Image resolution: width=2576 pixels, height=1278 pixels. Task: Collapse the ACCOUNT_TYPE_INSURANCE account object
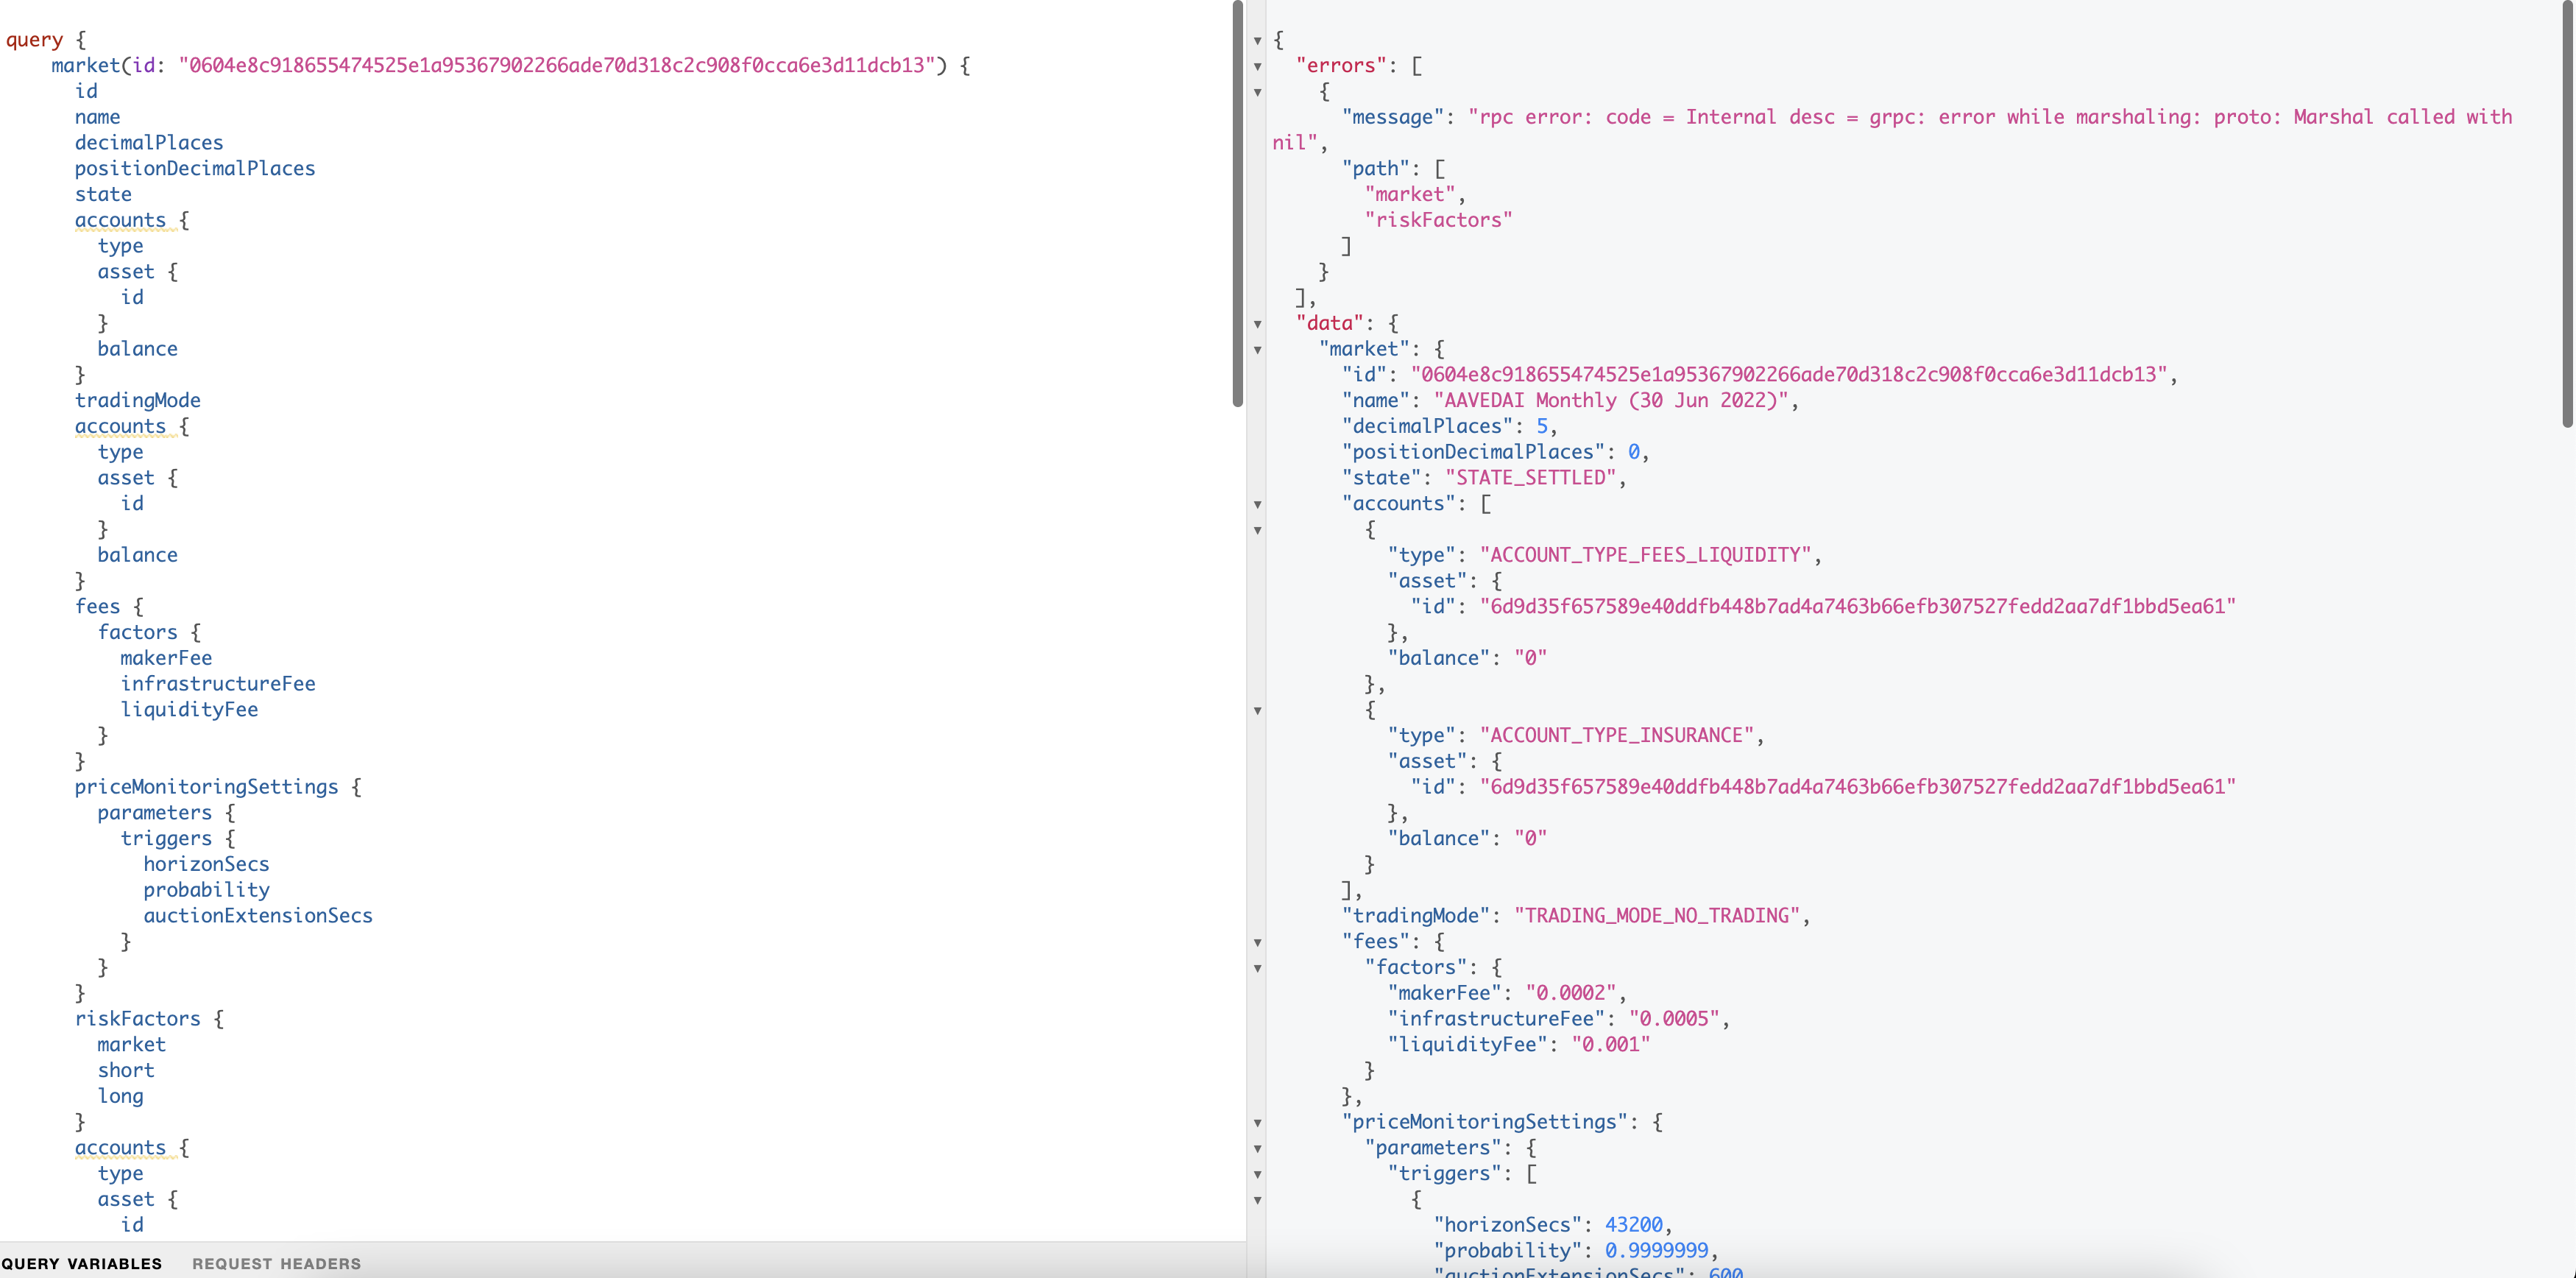pos(1257,711)
